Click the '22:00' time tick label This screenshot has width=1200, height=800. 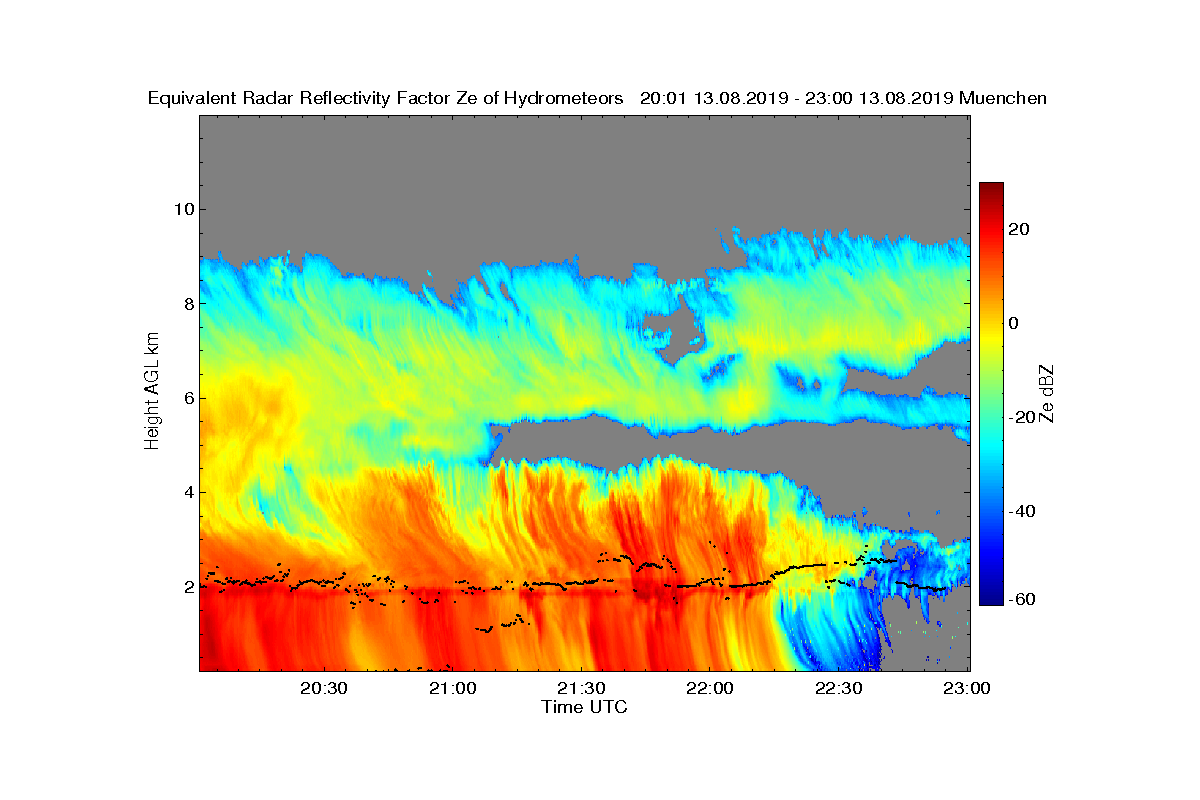[x=710, y=689]
